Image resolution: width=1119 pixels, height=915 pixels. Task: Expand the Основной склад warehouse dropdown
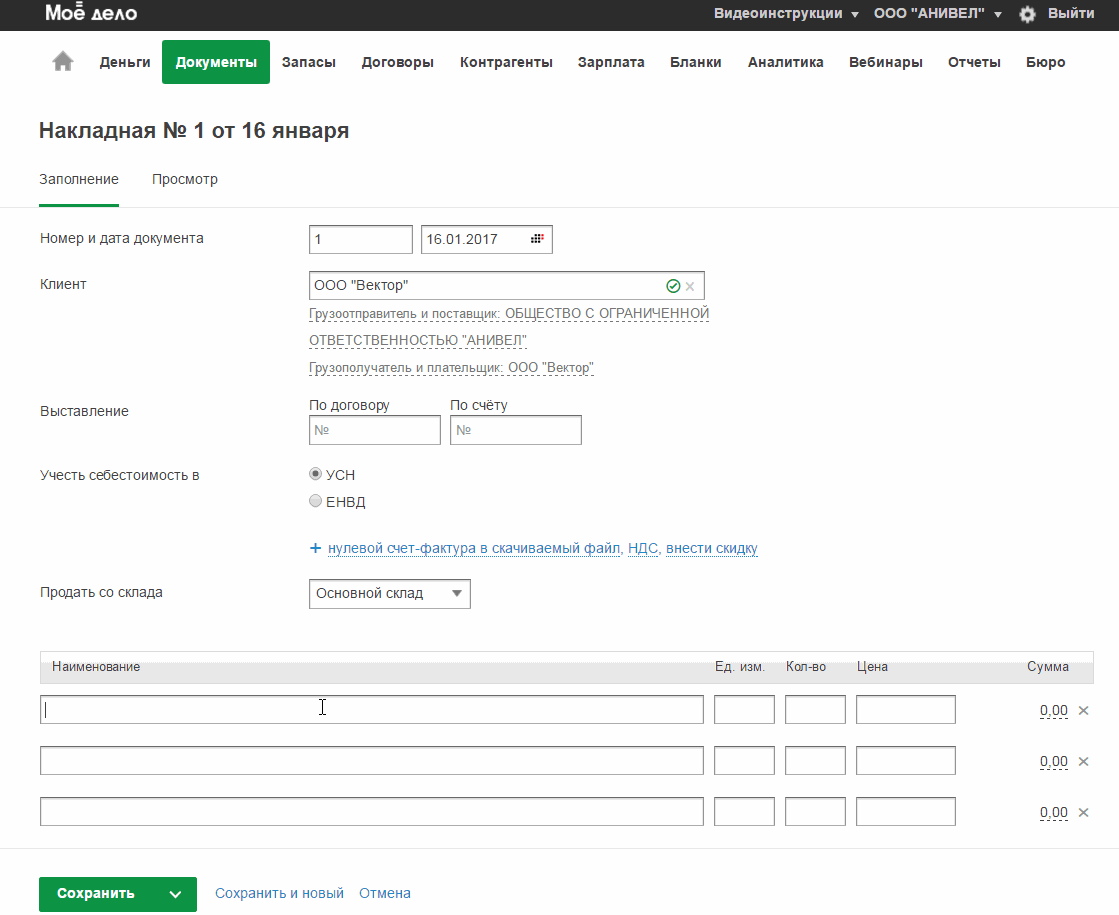pos(390,593)
